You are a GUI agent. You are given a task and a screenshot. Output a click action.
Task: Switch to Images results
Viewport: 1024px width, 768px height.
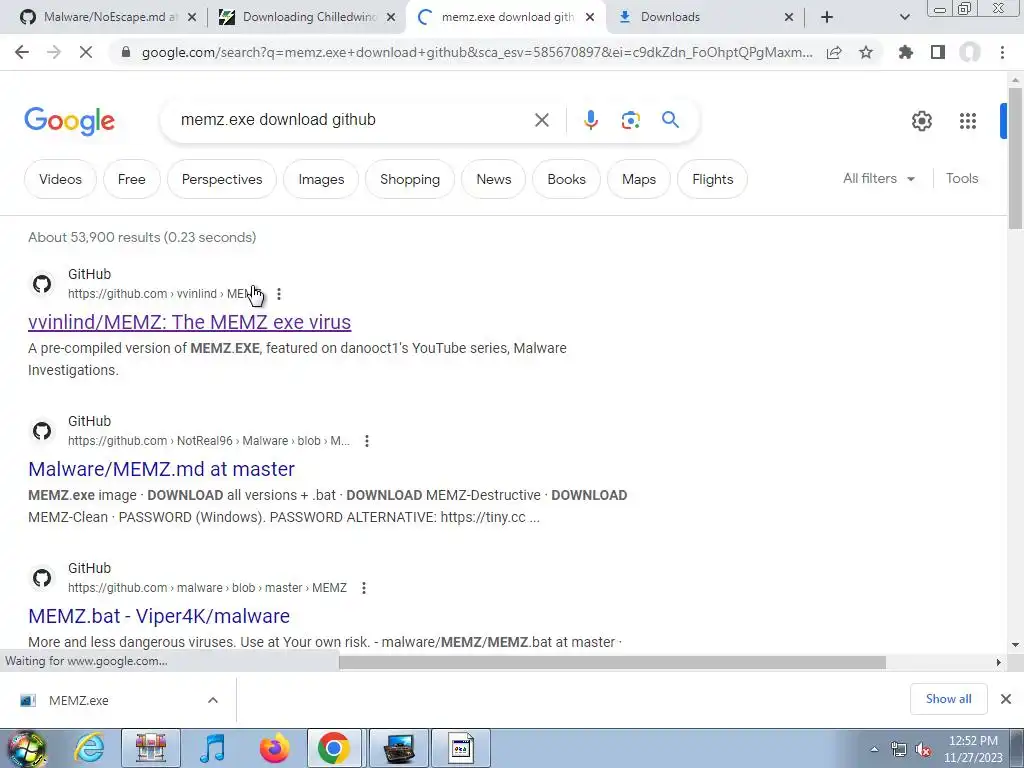321,179
